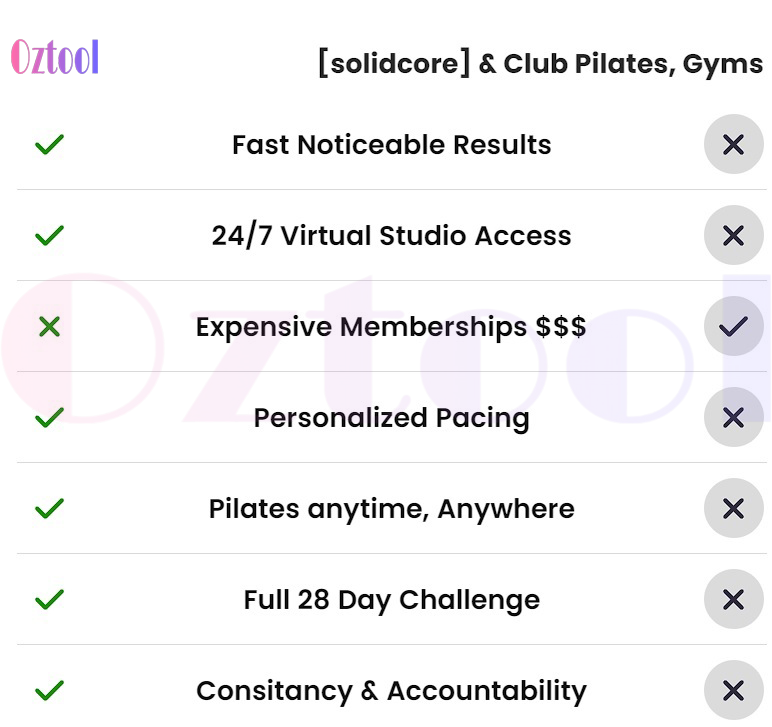772x727 pixels.
Task: Click gray checkmark circle beside Expensive Memberships
Action: (734, 326)
